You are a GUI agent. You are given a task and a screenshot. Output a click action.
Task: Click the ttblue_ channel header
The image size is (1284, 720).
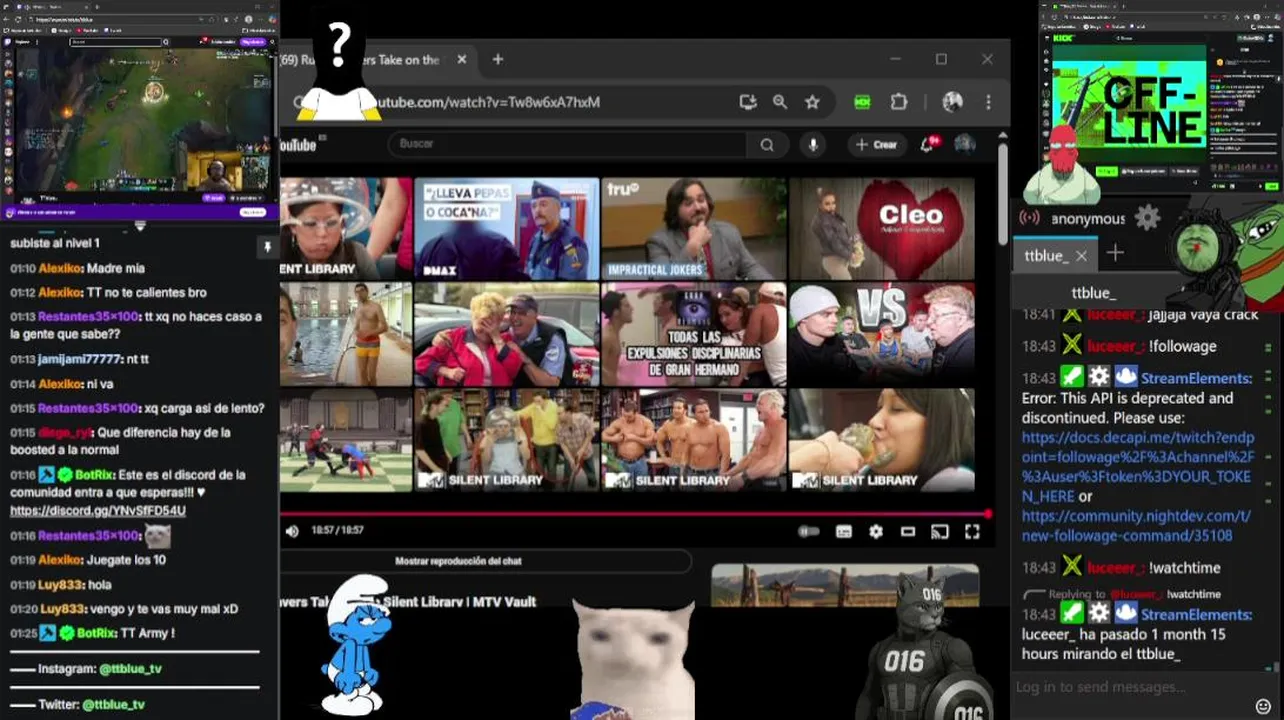[x=1093, y=293]
